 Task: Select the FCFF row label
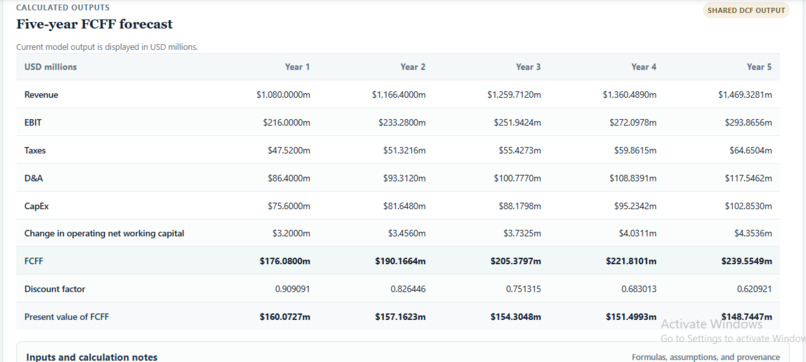[x=34, y=261]
